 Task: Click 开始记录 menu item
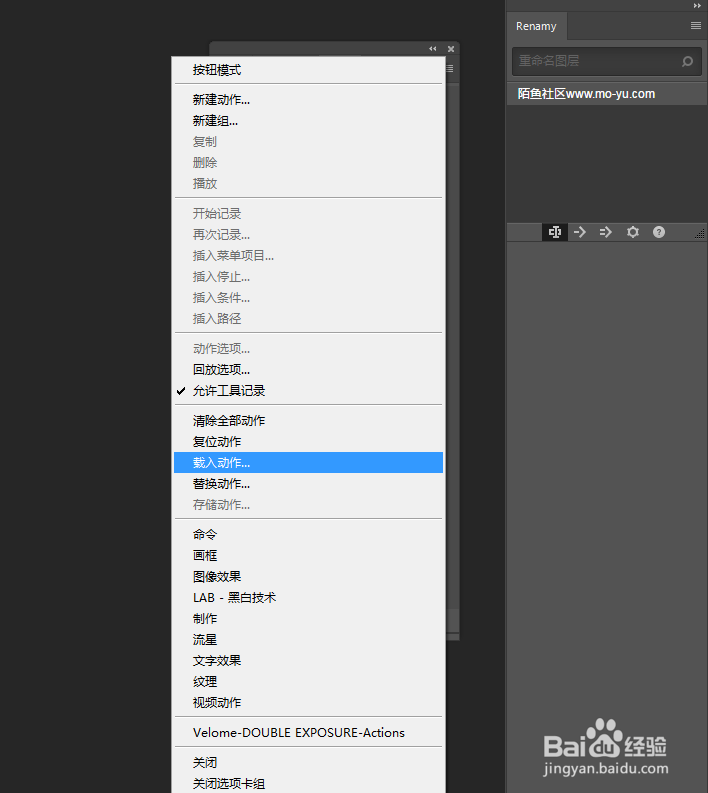coord(308,213)
